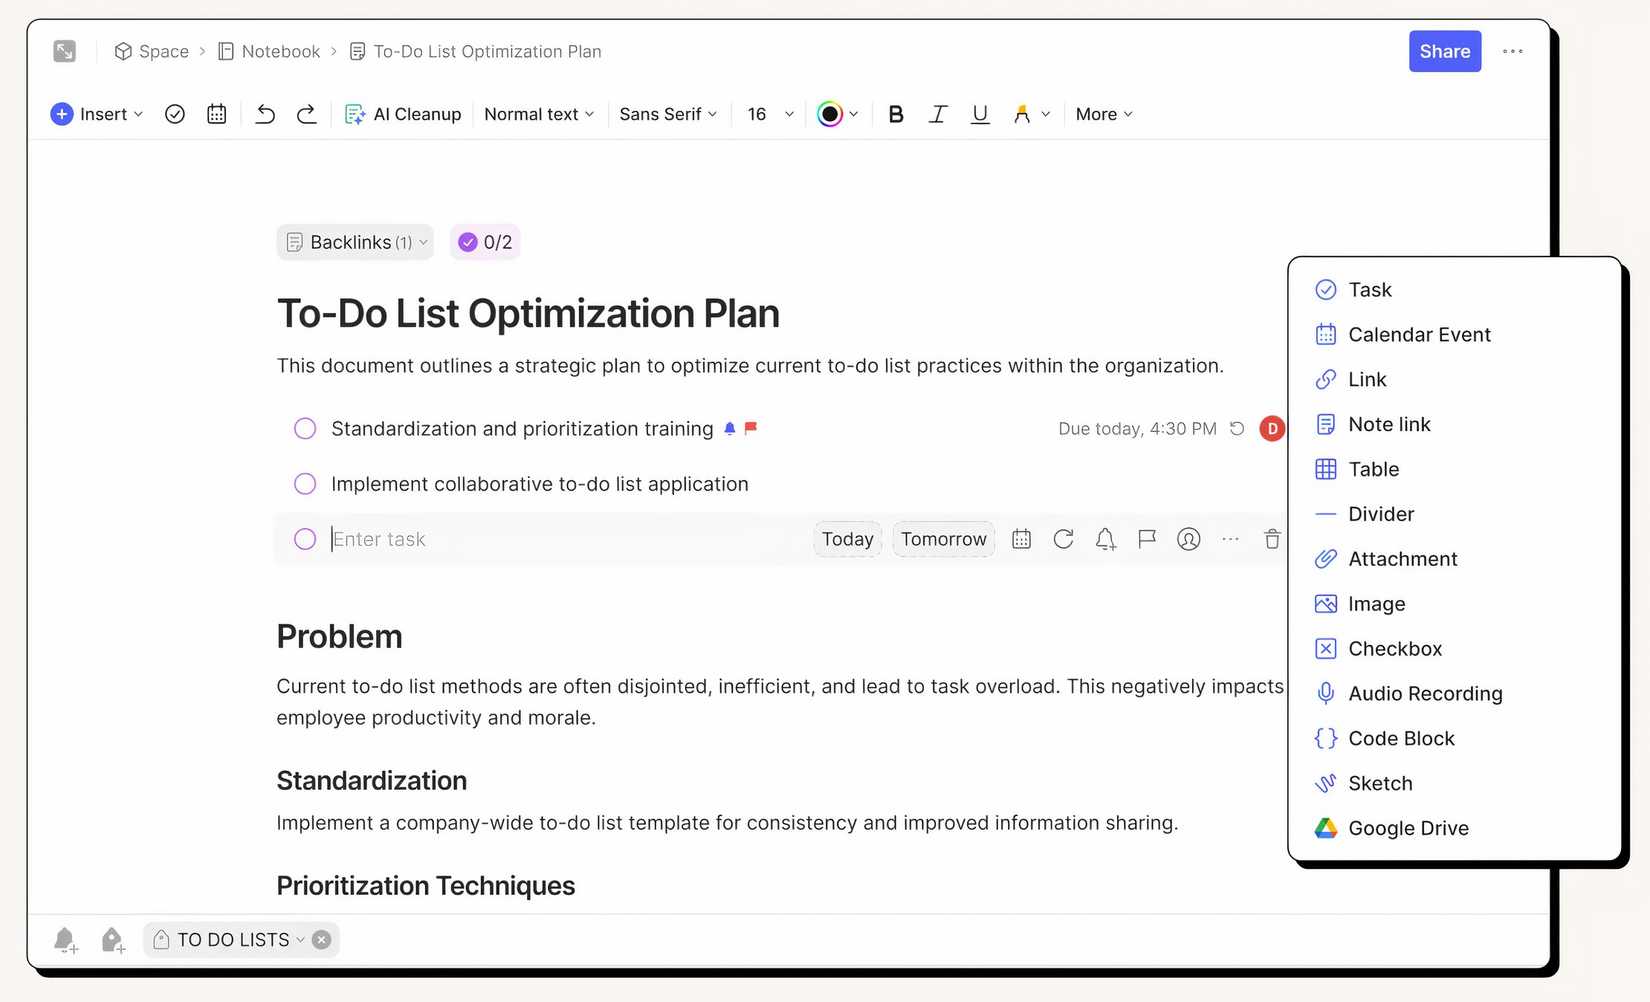Check off 'Standardization and prioritization training'
1650x1002 pixels.
point(305,428)
